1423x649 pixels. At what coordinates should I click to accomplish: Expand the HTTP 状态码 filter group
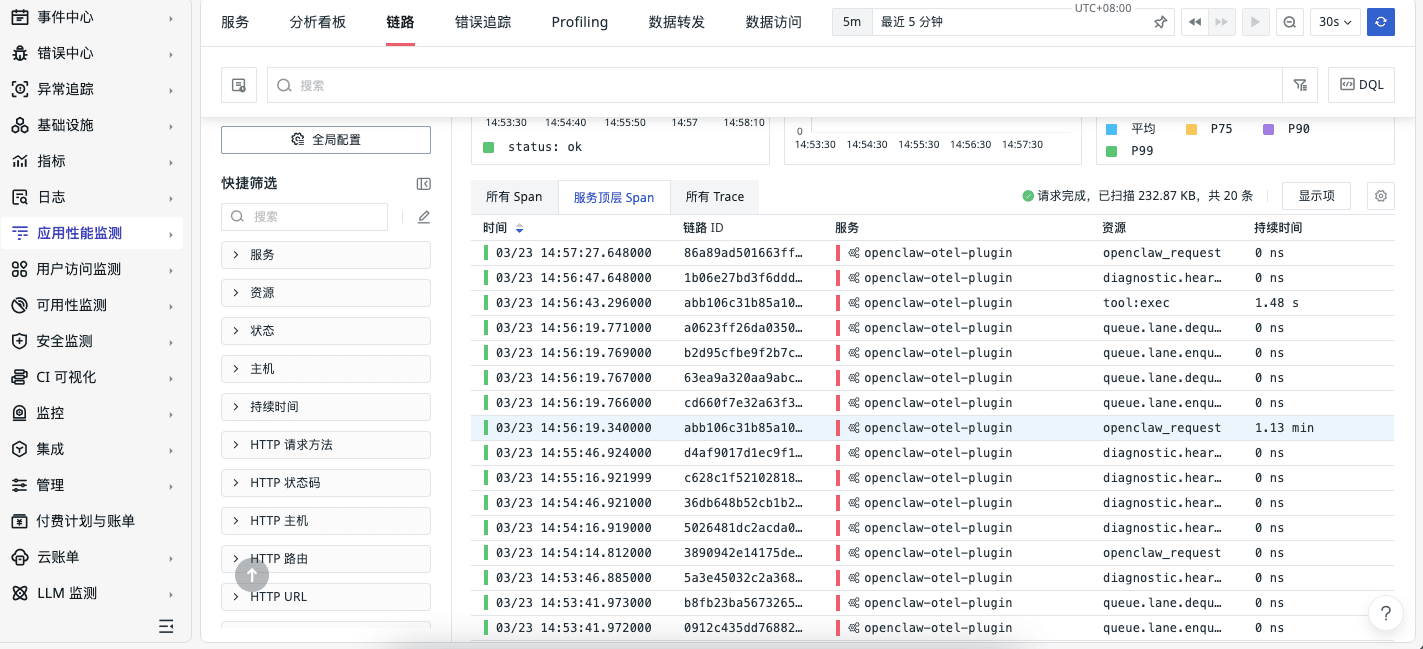tap(325, 483)
